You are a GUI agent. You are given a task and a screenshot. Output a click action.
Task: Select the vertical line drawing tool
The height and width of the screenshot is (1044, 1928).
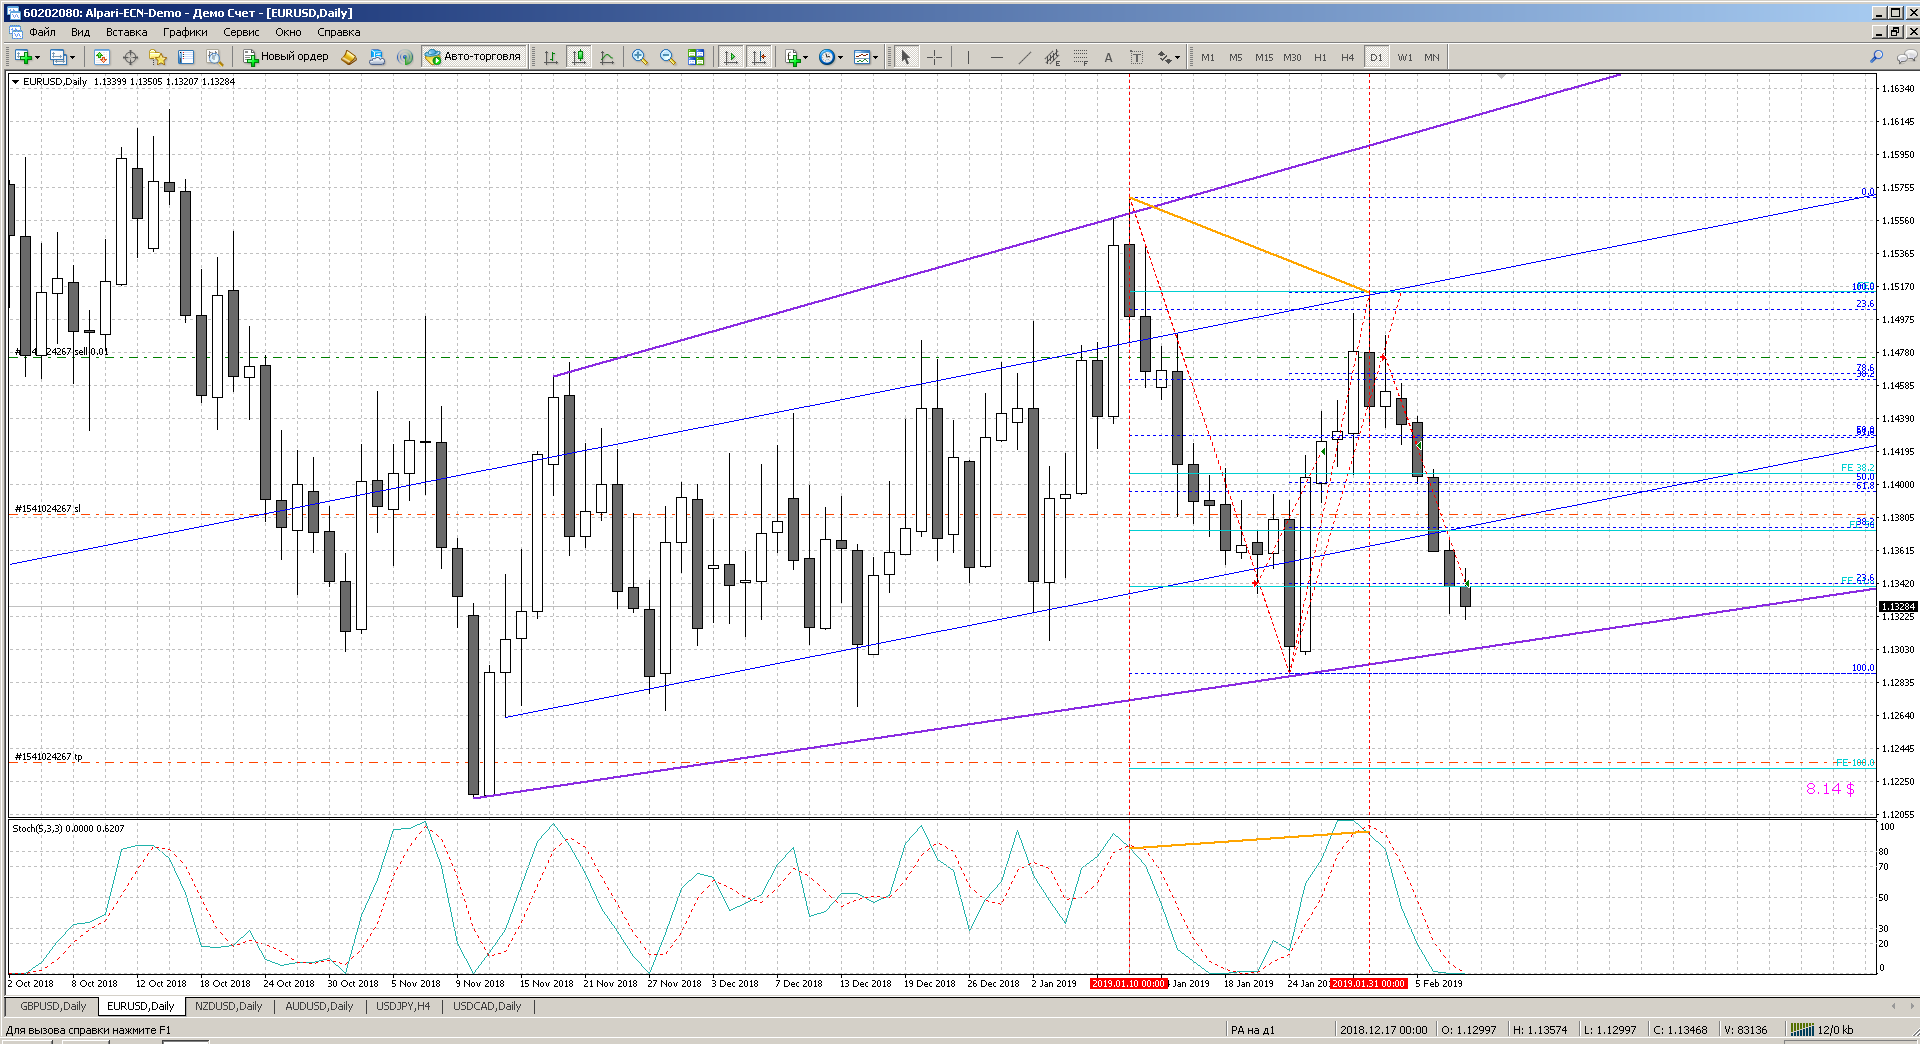coord(968,57)
